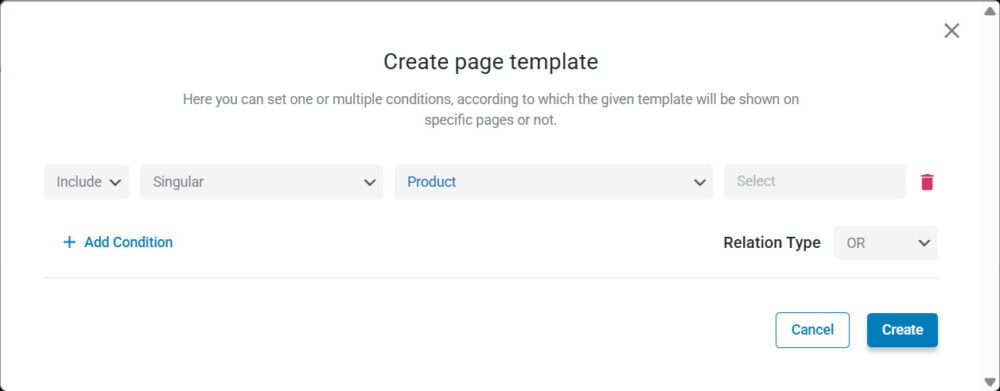Open the Include dropdown
The image size is (1000, 391).
(x=87, y=182)
